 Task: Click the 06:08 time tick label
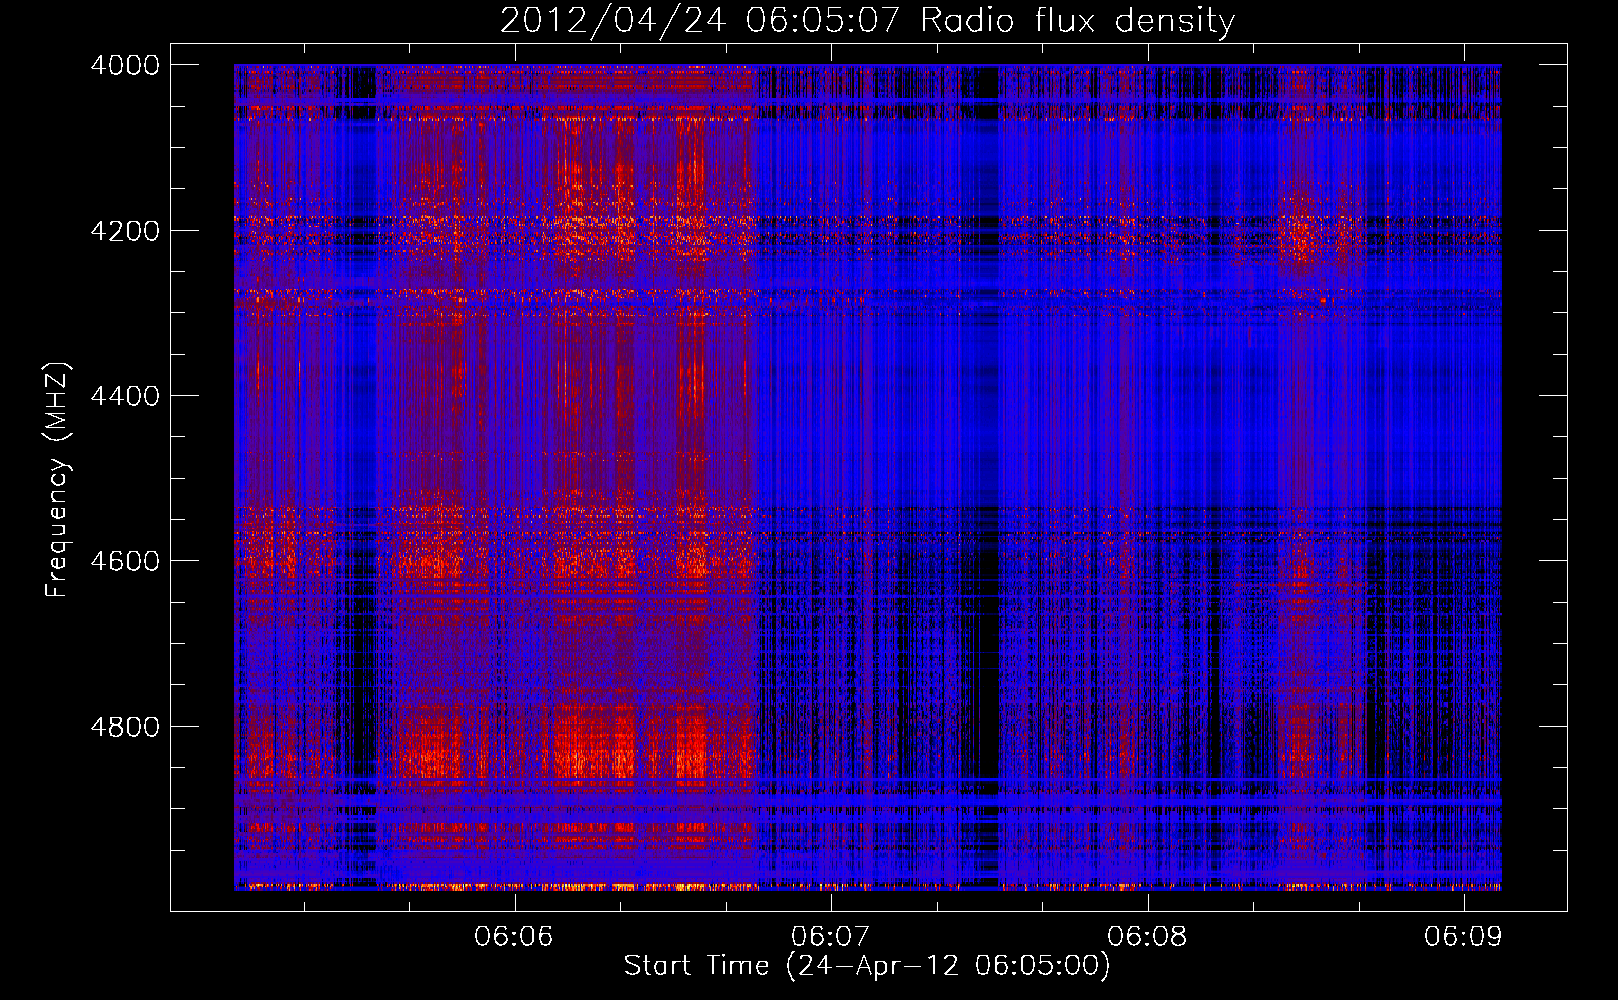point(1147,936)
